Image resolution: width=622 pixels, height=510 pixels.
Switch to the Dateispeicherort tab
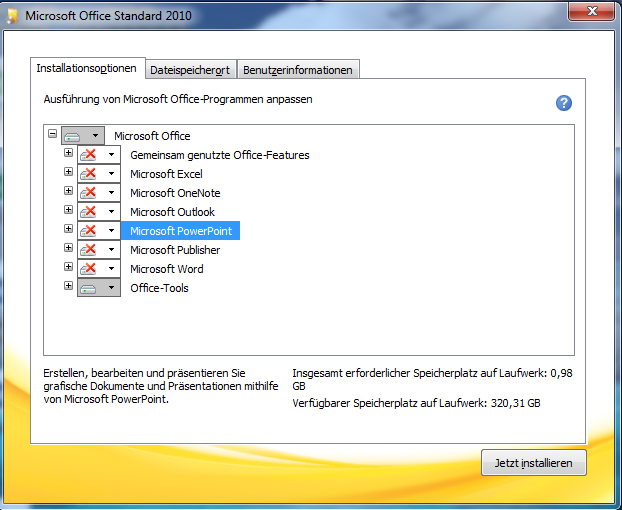pos(189,70)
